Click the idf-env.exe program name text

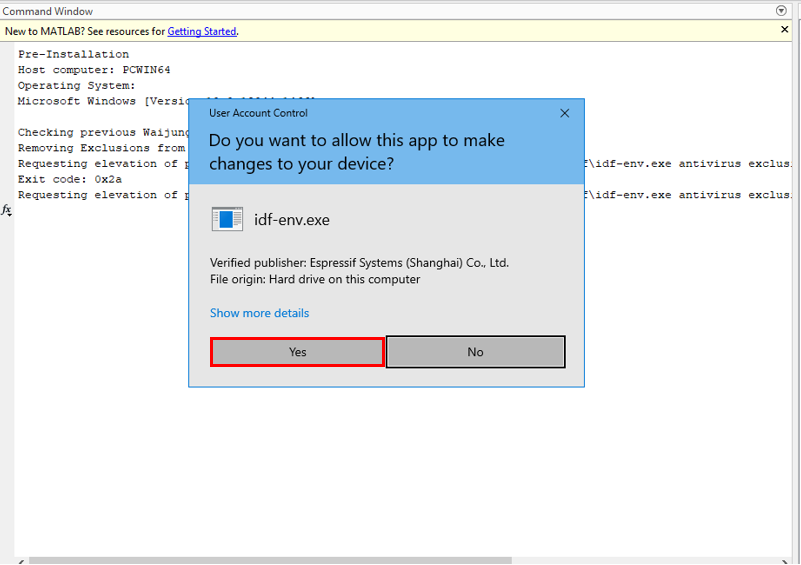tap(292, 220)
